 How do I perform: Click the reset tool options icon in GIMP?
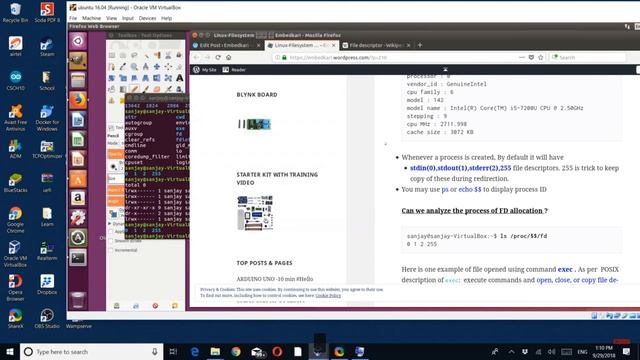tap(175, 306)
